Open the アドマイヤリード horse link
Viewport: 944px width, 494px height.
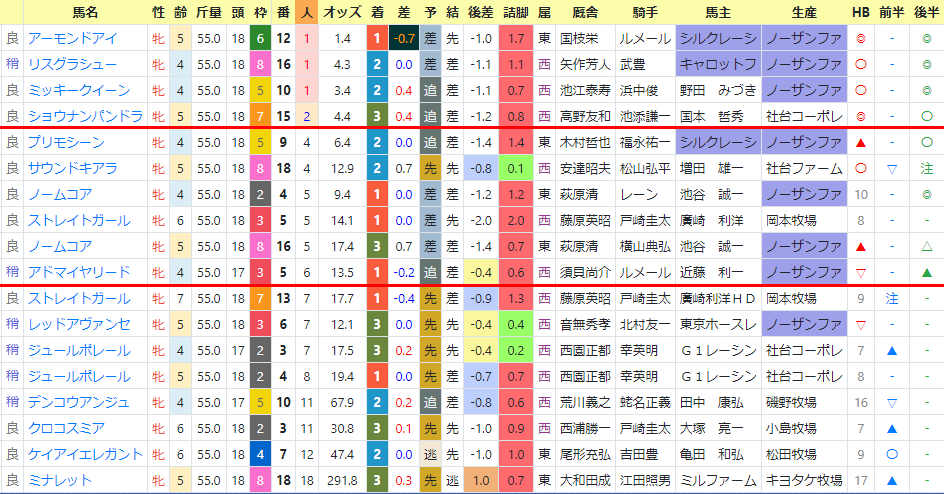(79, 273)
